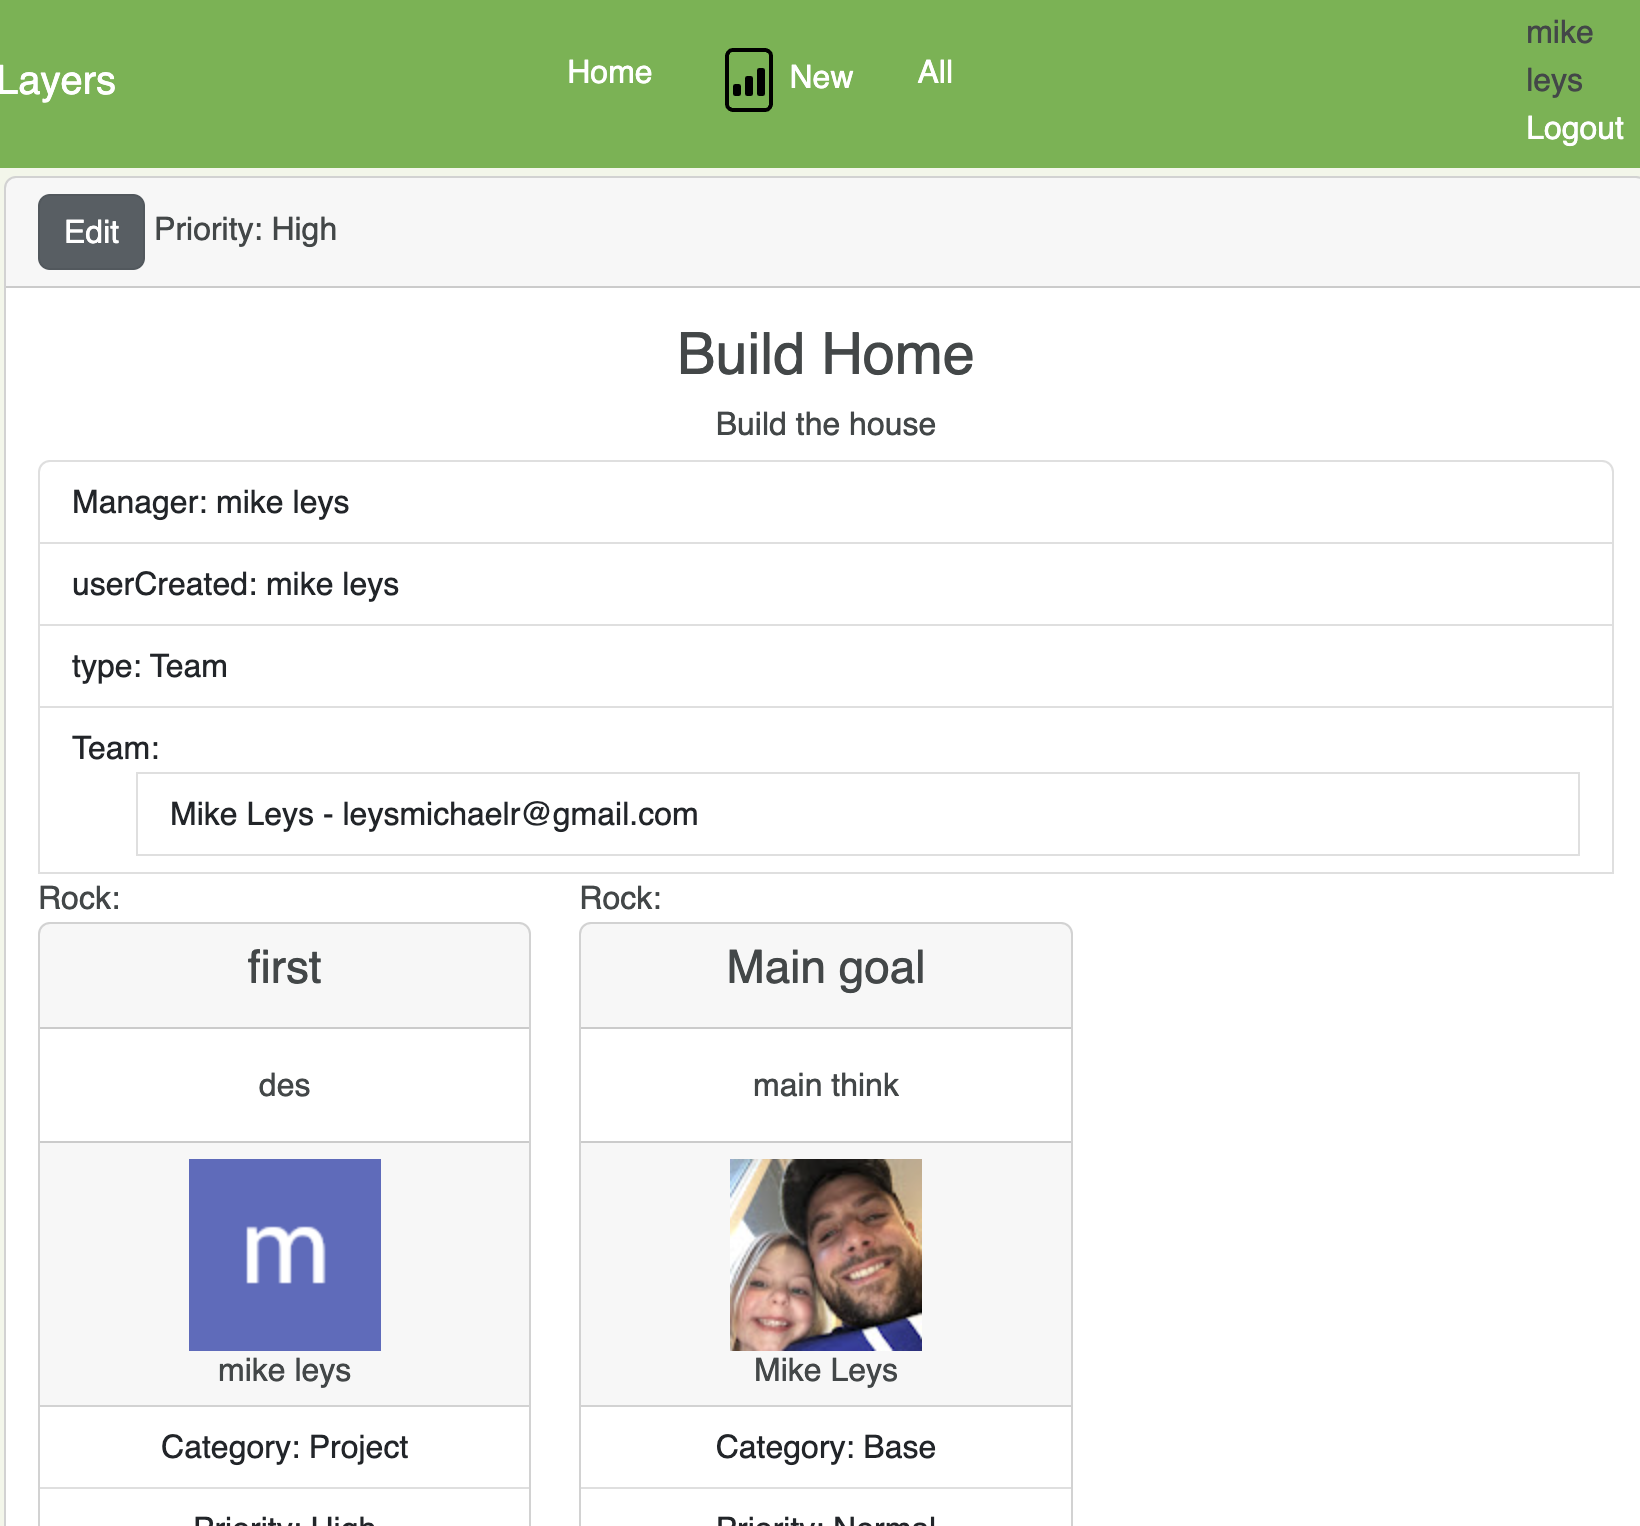This screenshot has width=1640, height=1526.
Task: Click the Mike Leys profile photo
Action: [826, 1255]
